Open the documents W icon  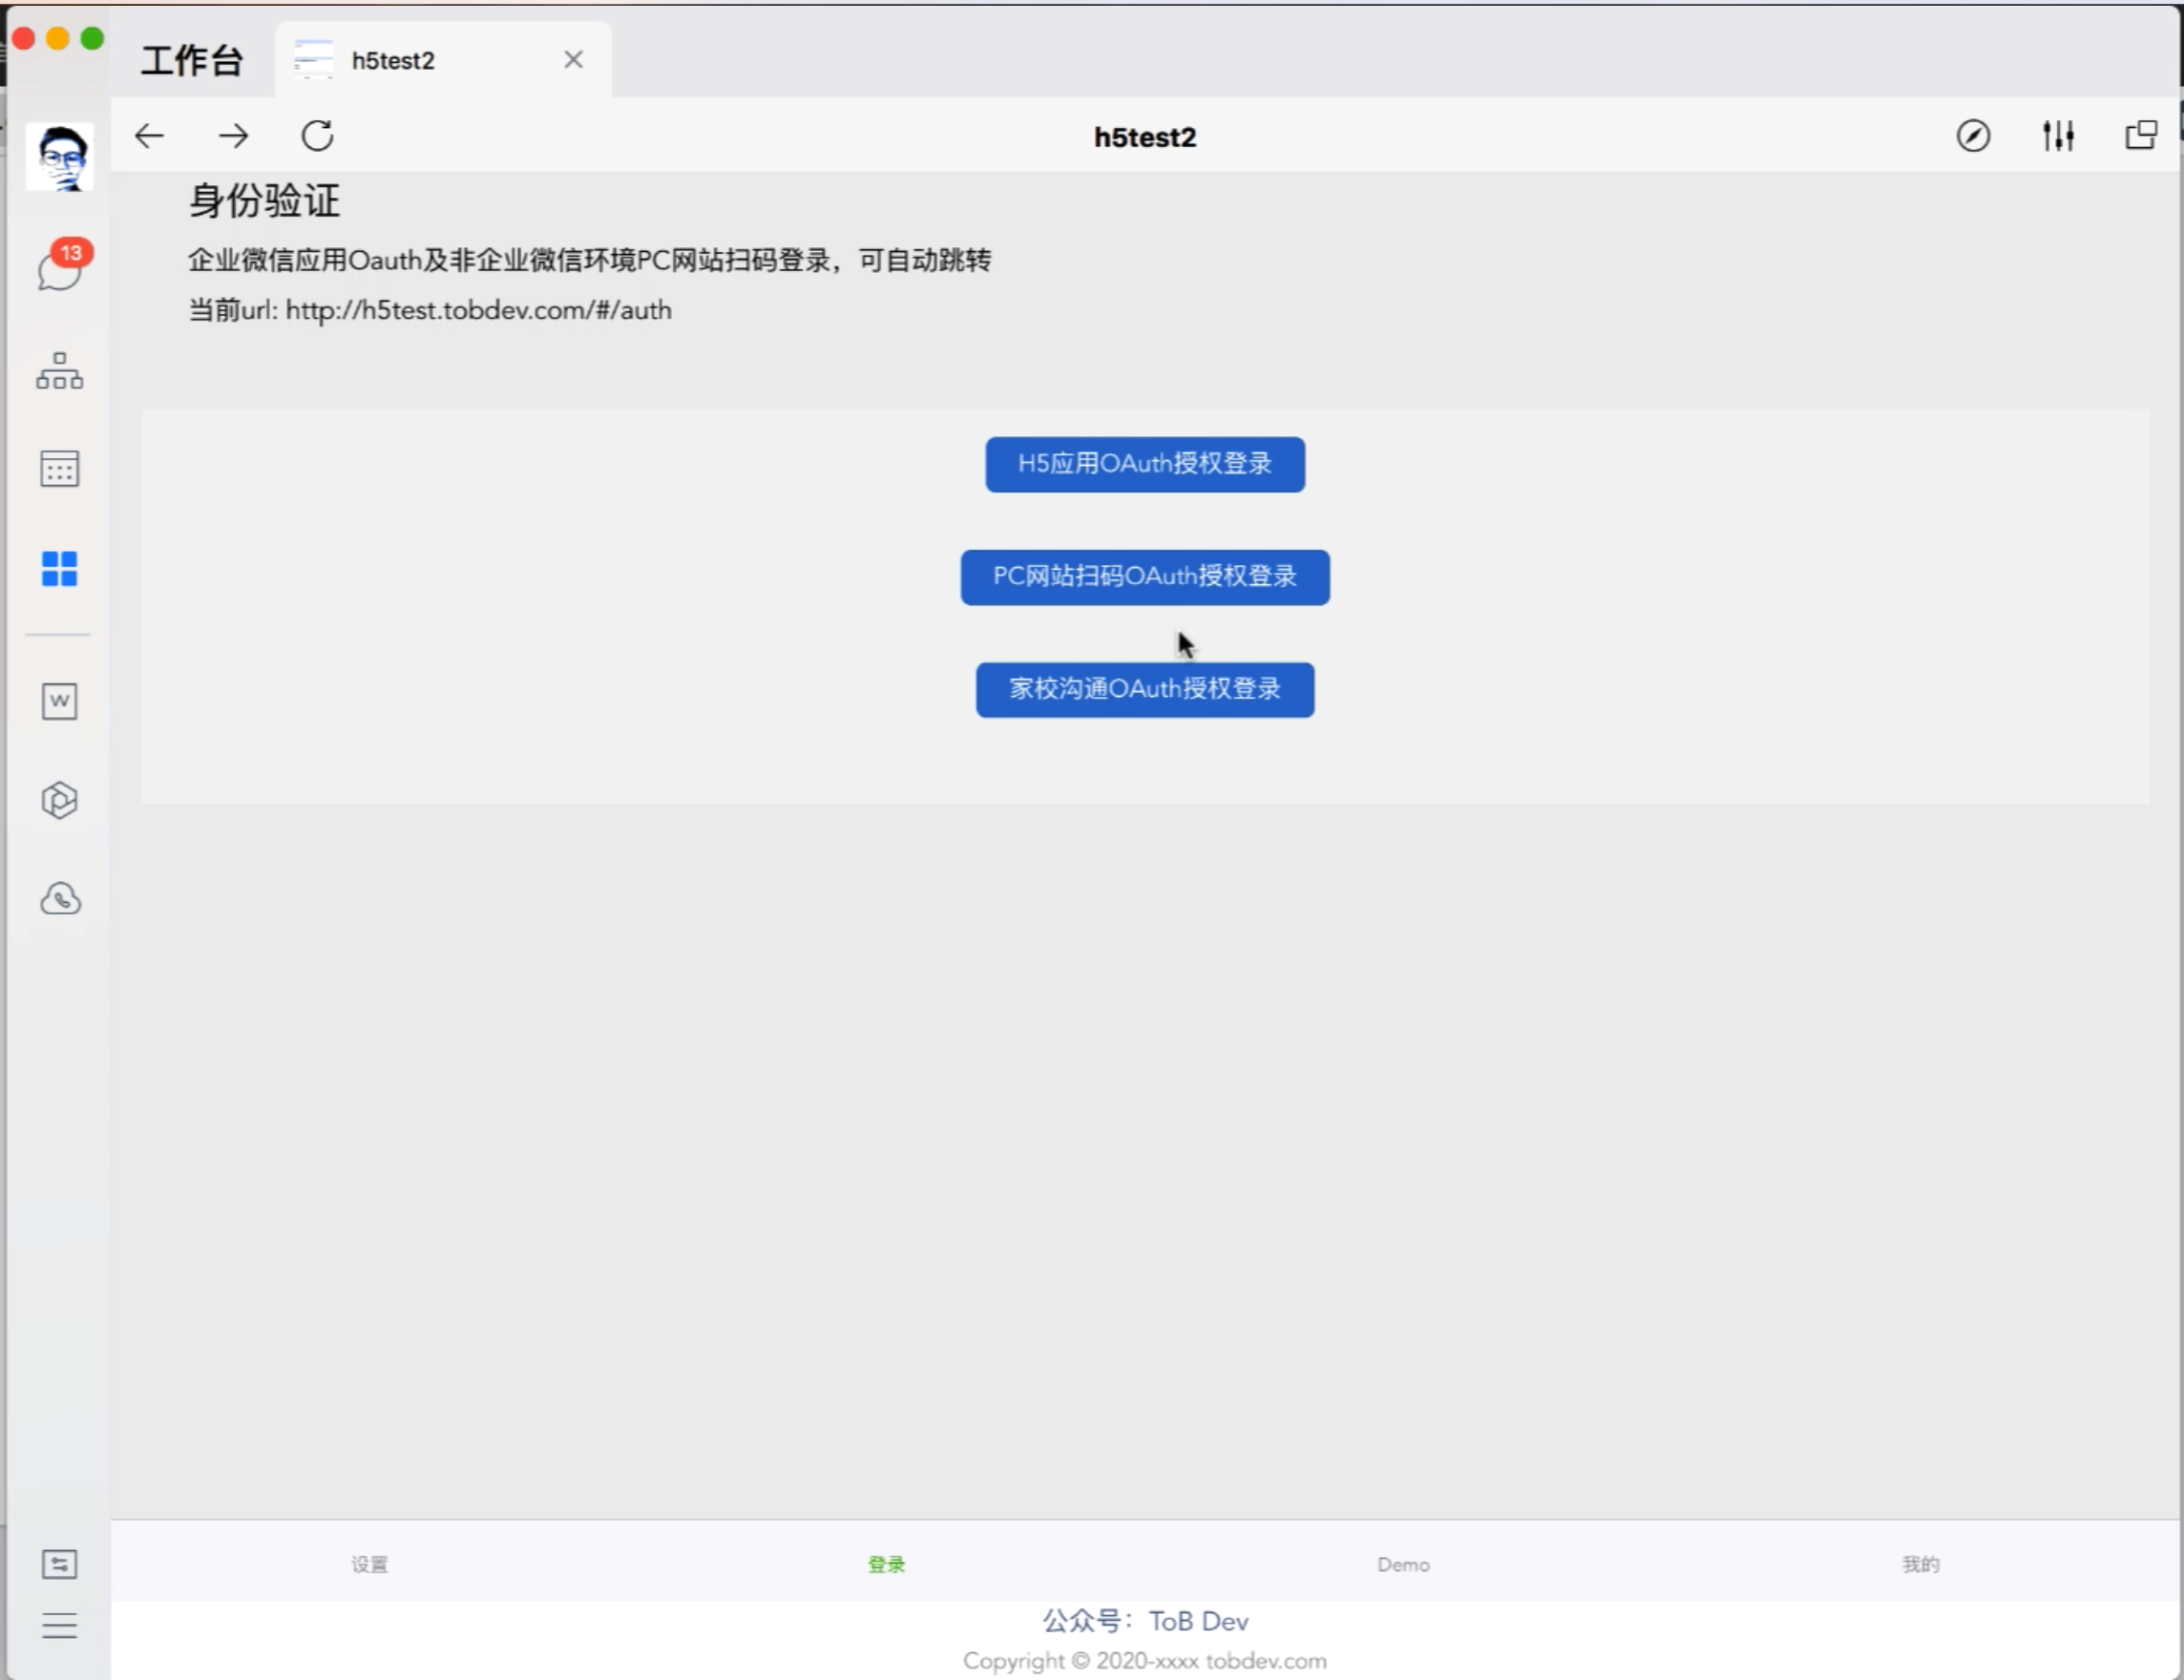[x=60, y=701]
